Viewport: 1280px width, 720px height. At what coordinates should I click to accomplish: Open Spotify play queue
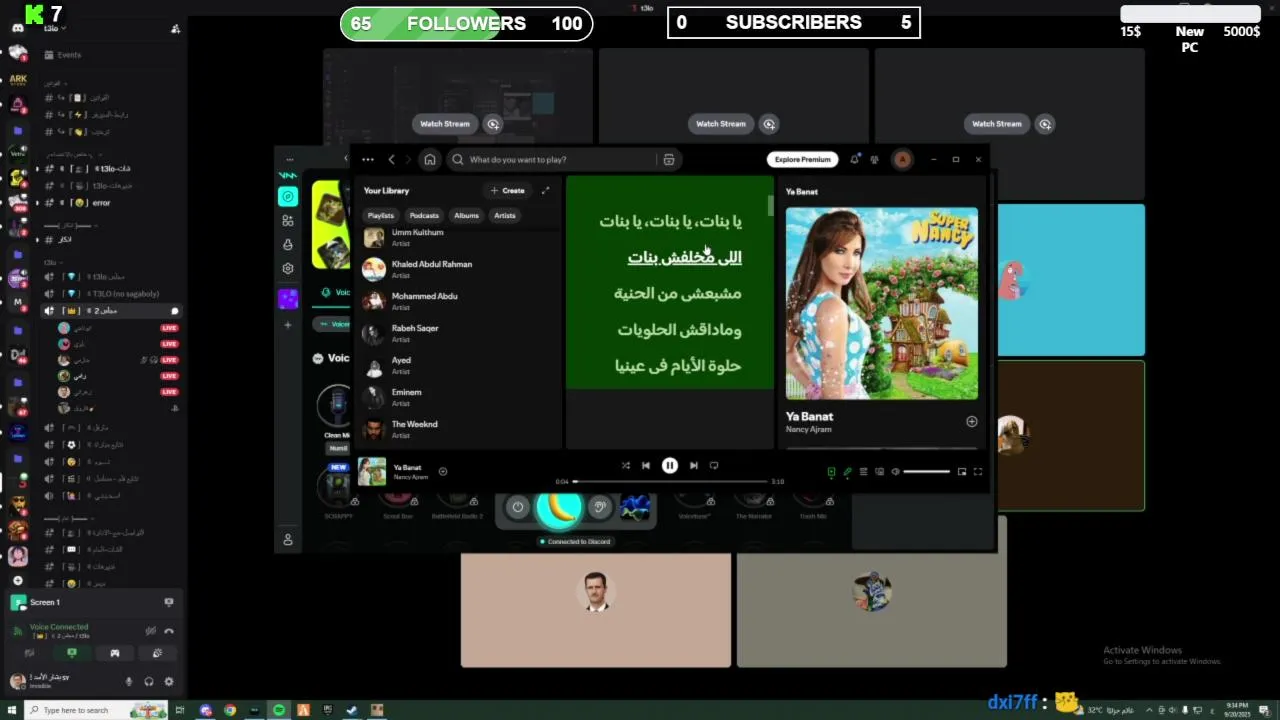tap(863, 471)
